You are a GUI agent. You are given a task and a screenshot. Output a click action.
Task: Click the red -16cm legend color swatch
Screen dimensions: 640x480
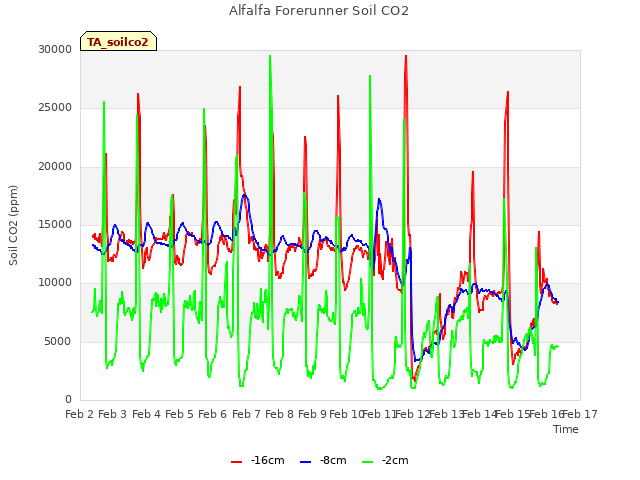pyautogui.click(x=236, y=462)
